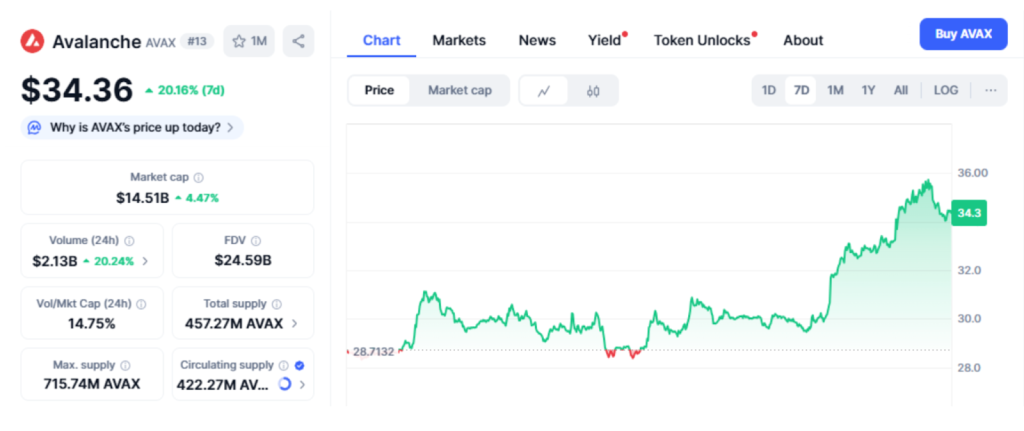Open Market cap info tooltip icon
The image size is (1024, 431).
coord(199,178)
